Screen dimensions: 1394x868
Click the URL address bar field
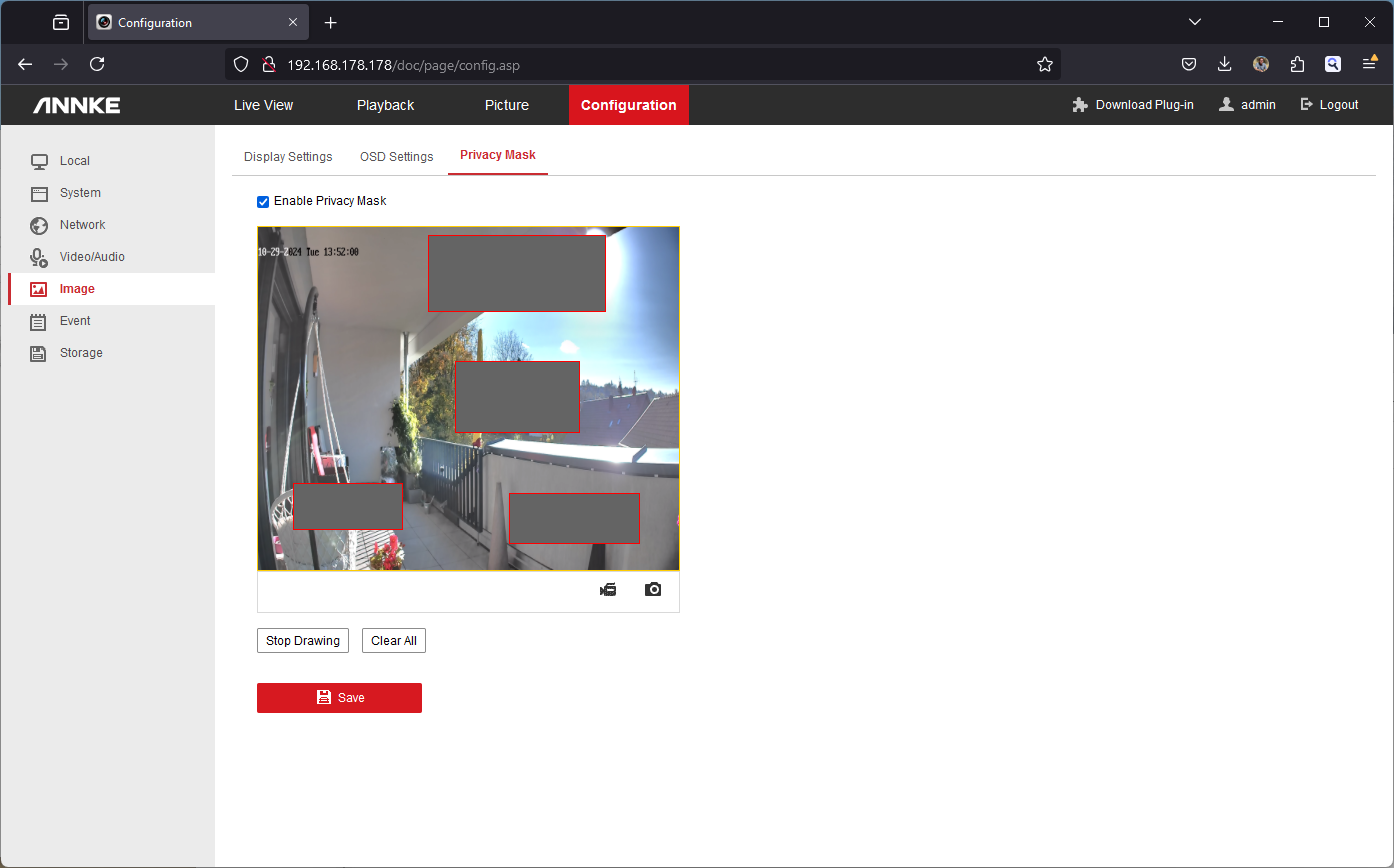pos(650,65)
